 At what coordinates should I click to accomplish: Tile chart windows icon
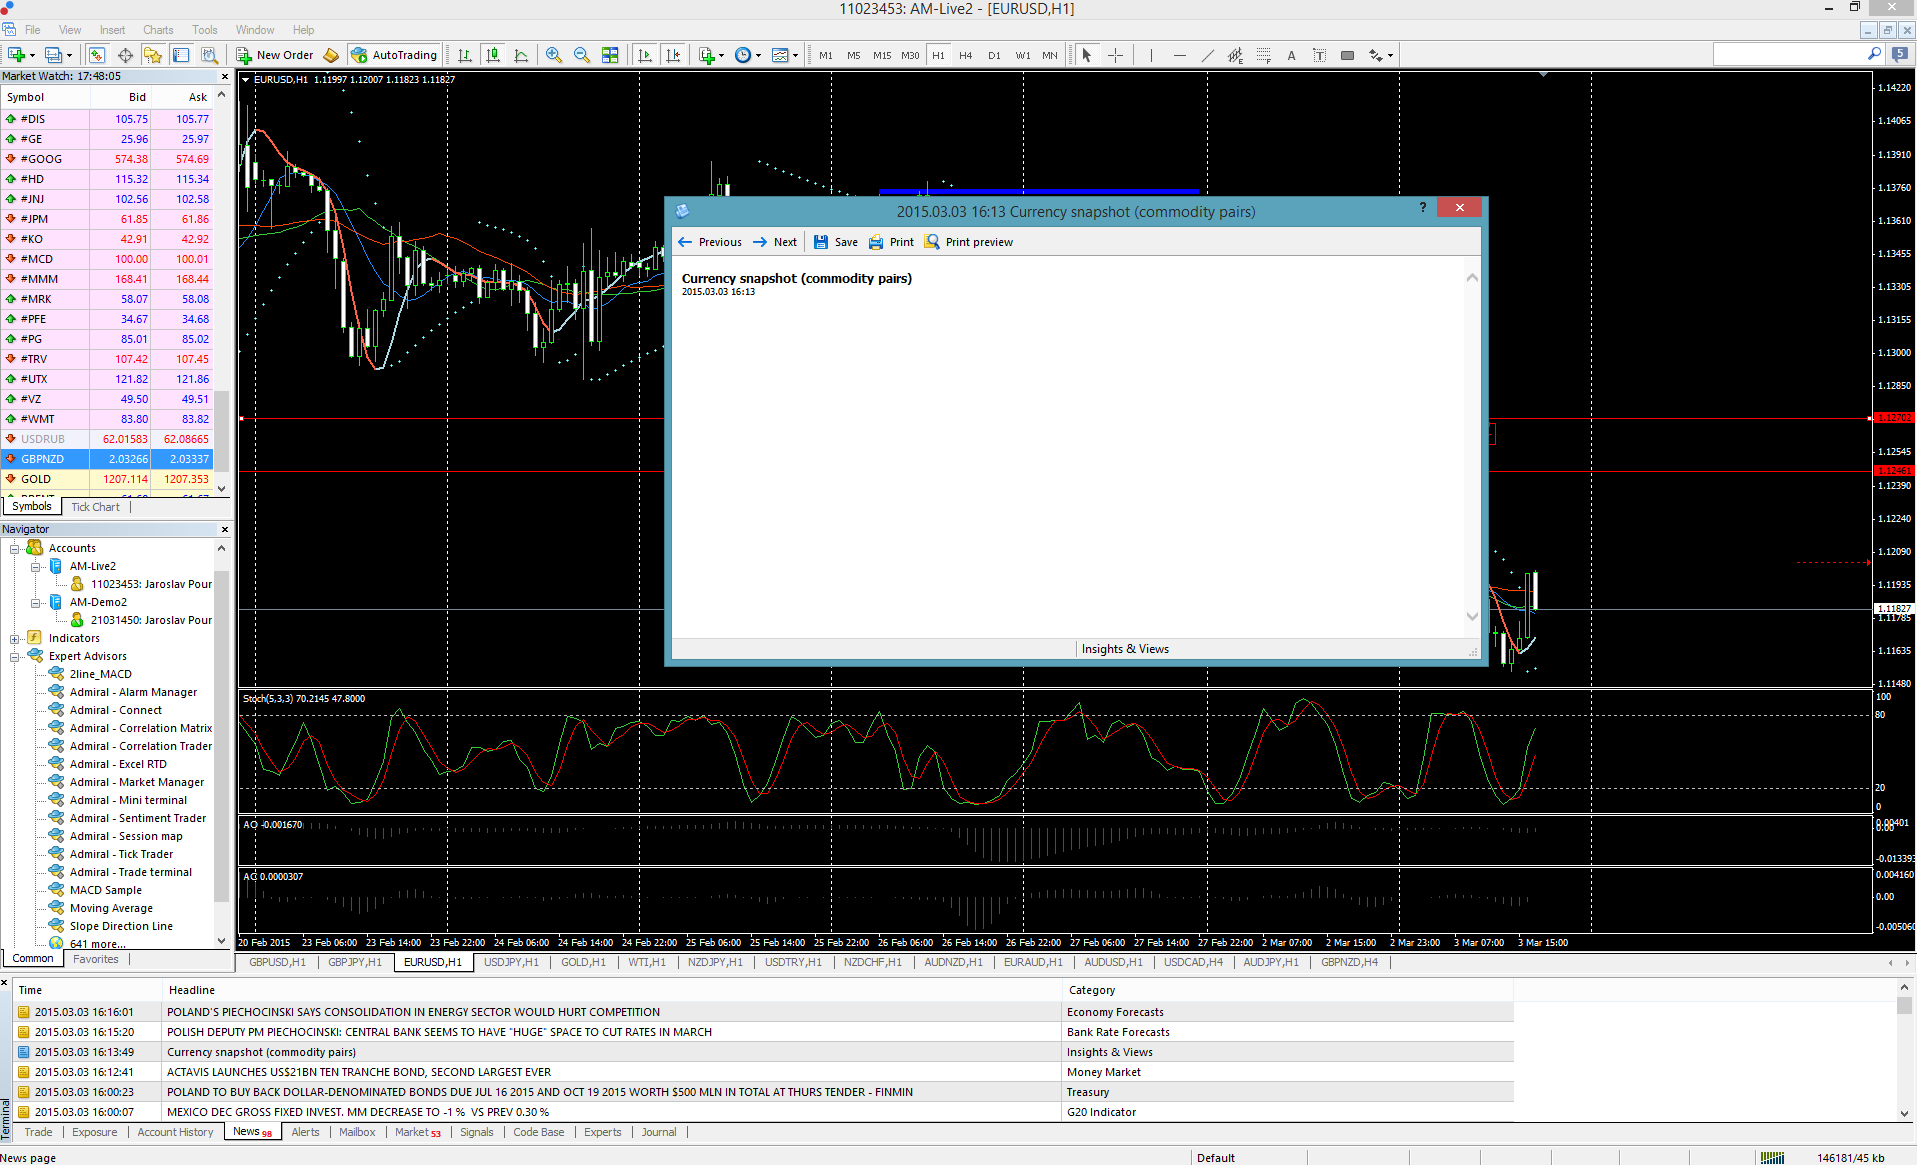pyautogui.click(x=610, y=55)
